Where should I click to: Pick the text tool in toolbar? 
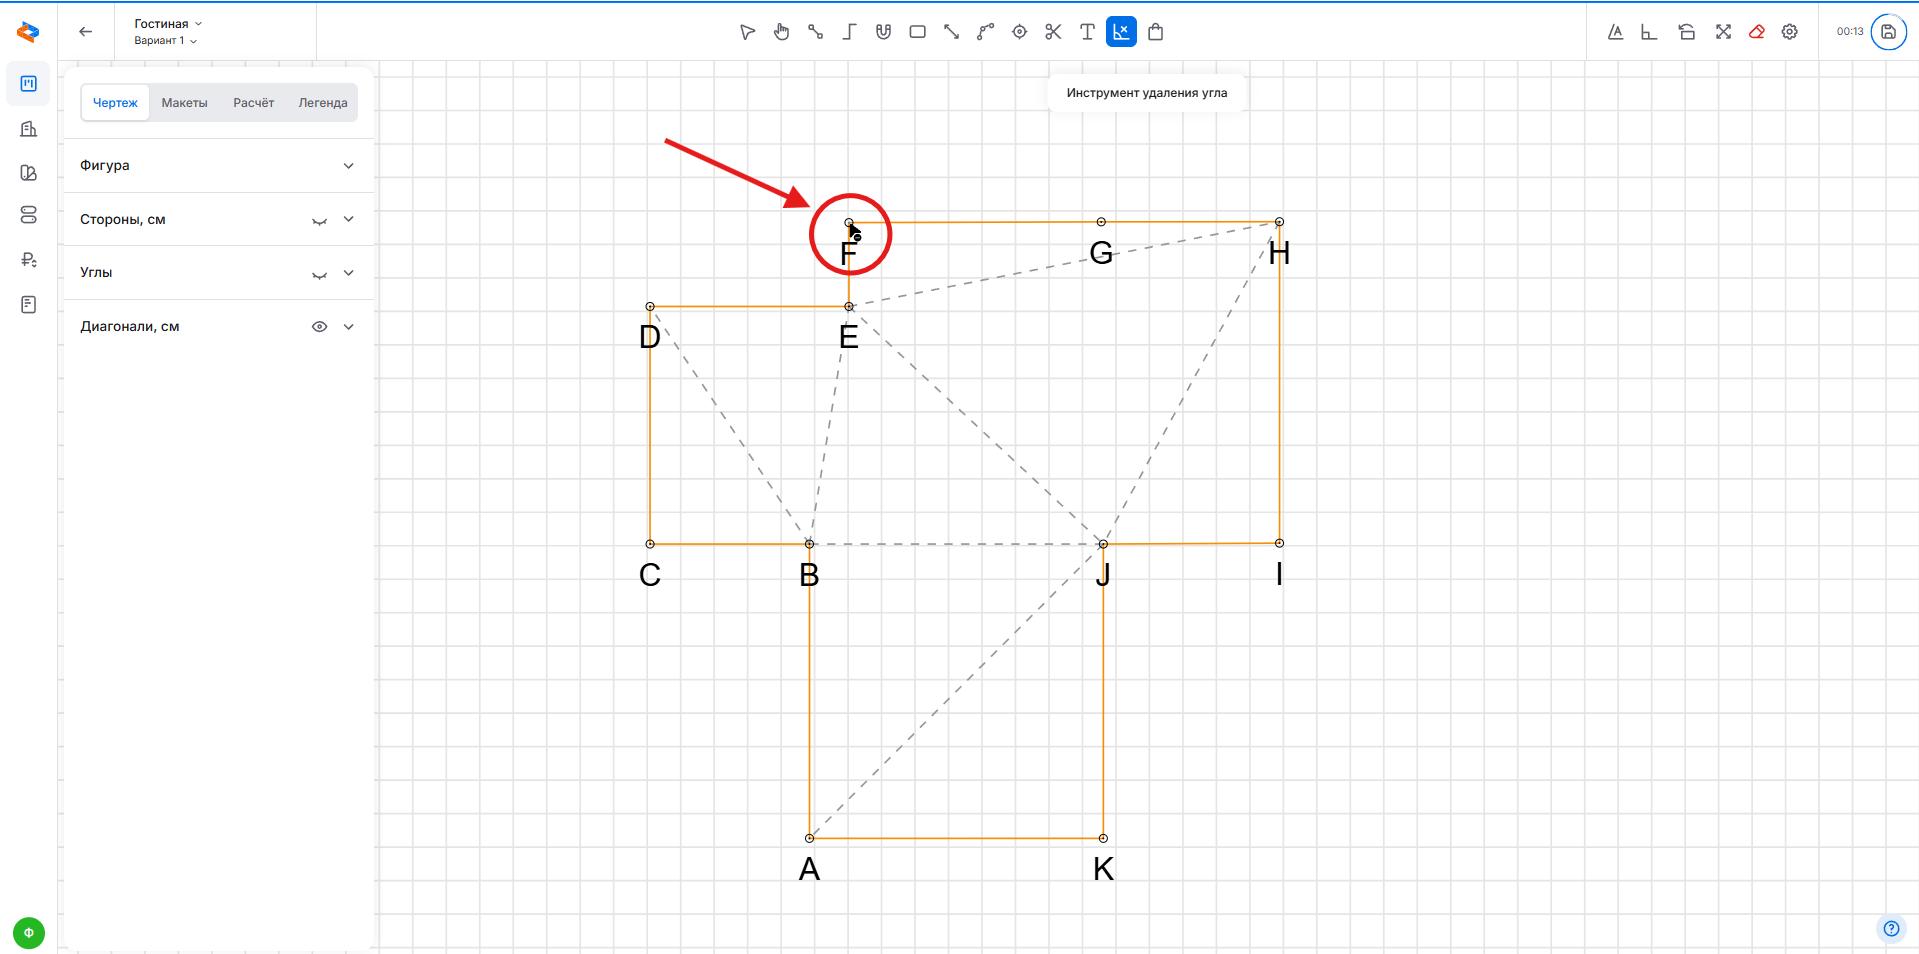(x=1087, y=32)
